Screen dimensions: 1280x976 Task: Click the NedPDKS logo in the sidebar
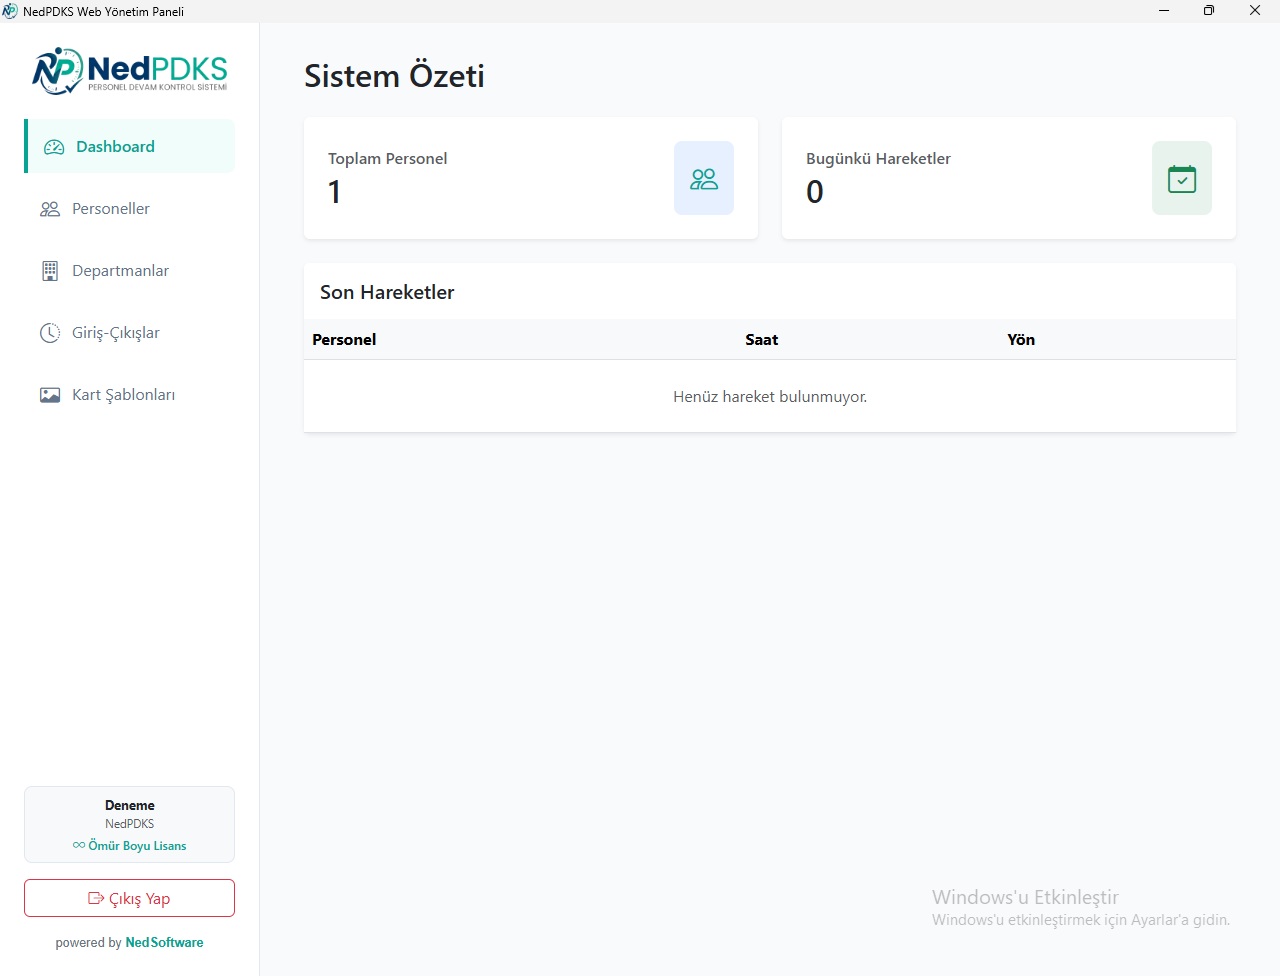(130, 71)
